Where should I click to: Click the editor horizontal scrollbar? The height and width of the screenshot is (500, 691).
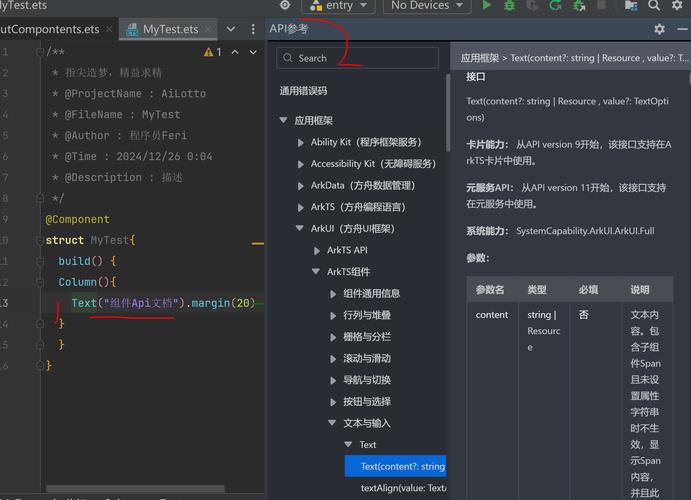click(135, 489)
